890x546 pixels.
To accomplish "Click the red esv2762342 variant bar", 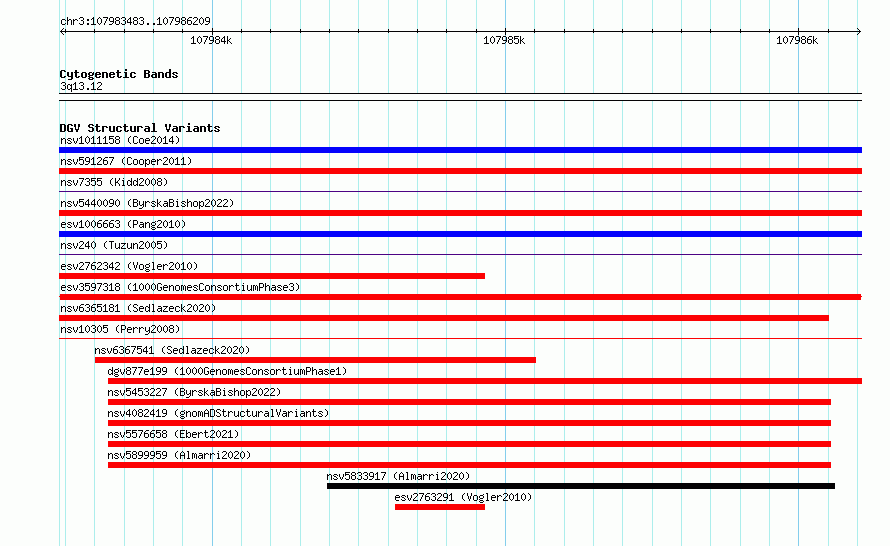I will pyautogui.click(x=272, y=276).
